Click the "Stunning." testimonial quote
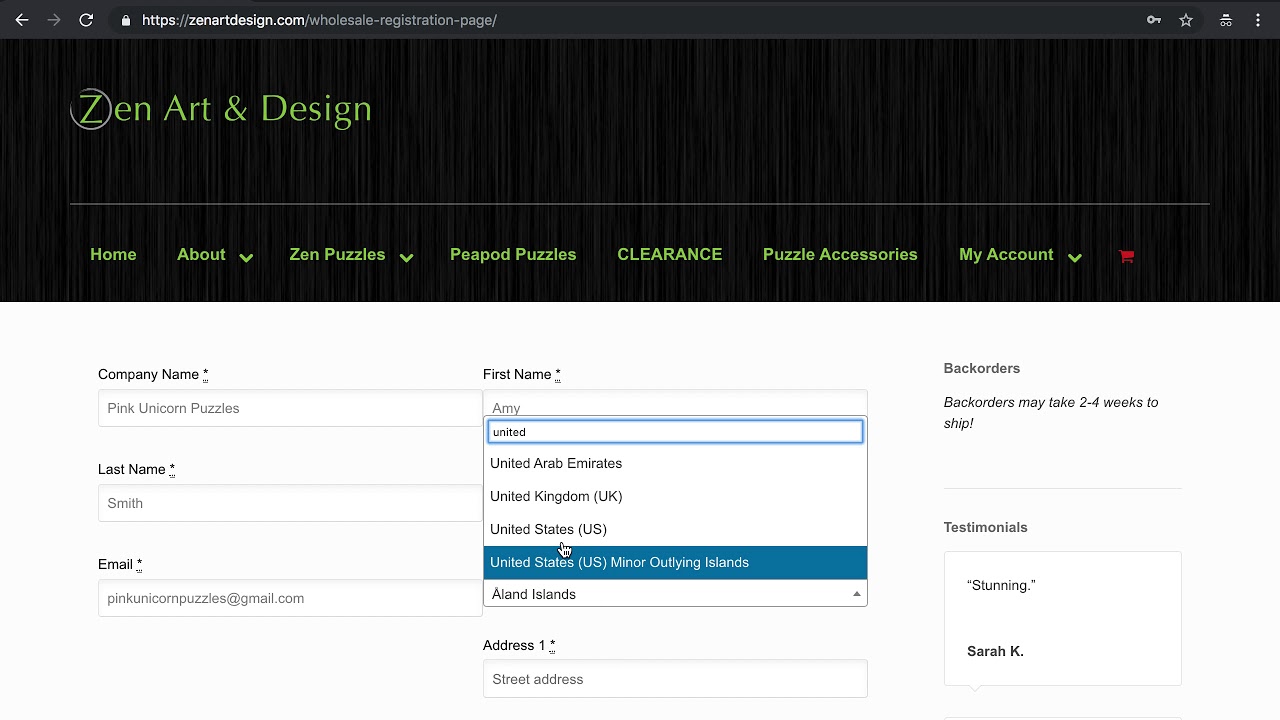The width and height of the screenshot is (1280, 720). [1001, 585]
